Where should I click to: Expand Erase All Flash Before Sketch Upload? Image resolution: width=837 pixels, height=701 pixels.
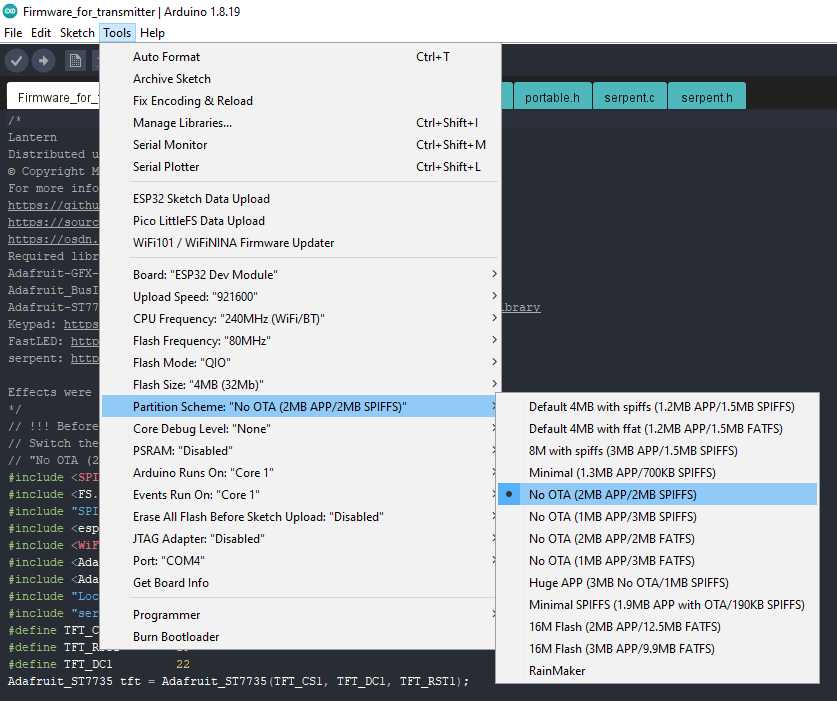point(300,517)
